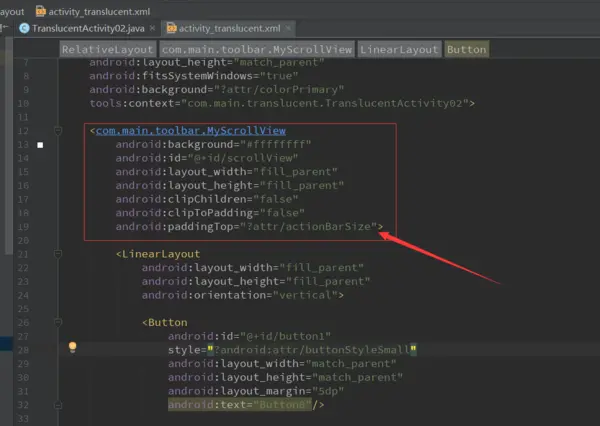The image size is (600, 426).
Task: Click the XML file icon on activity_translucent tab
Action: [x=172, y=28]
